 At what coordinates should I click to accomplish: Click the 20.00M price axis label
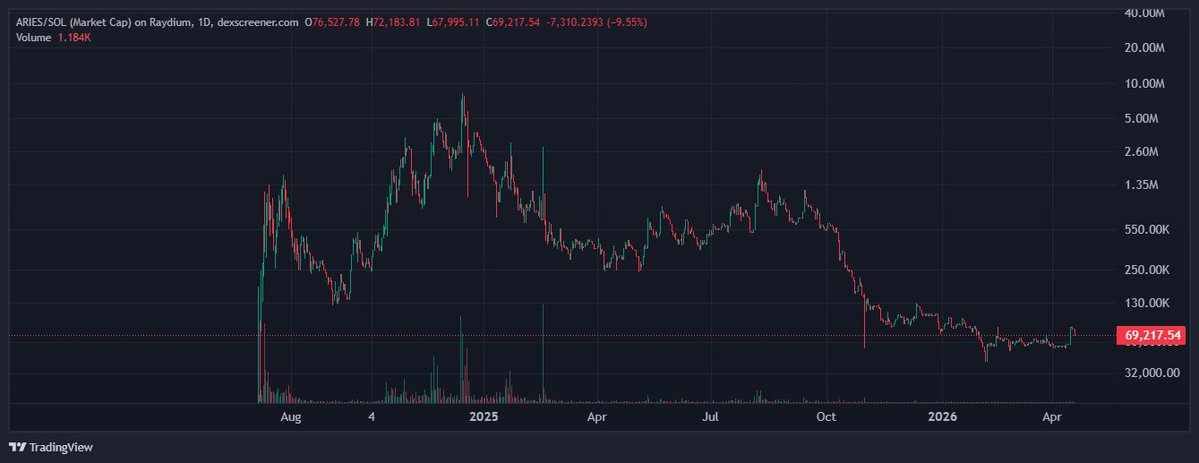click(x=1143, y=48)
